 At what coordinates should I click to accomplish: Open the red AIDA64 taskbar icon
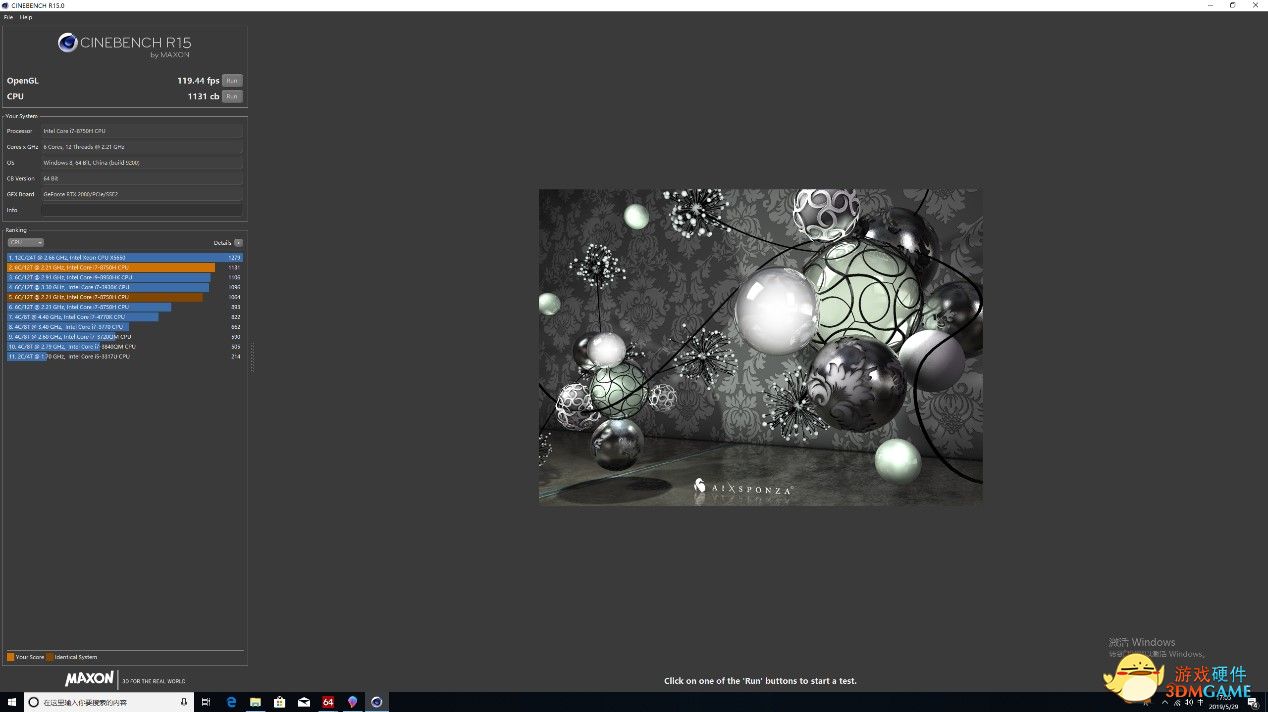coord(328,702)
